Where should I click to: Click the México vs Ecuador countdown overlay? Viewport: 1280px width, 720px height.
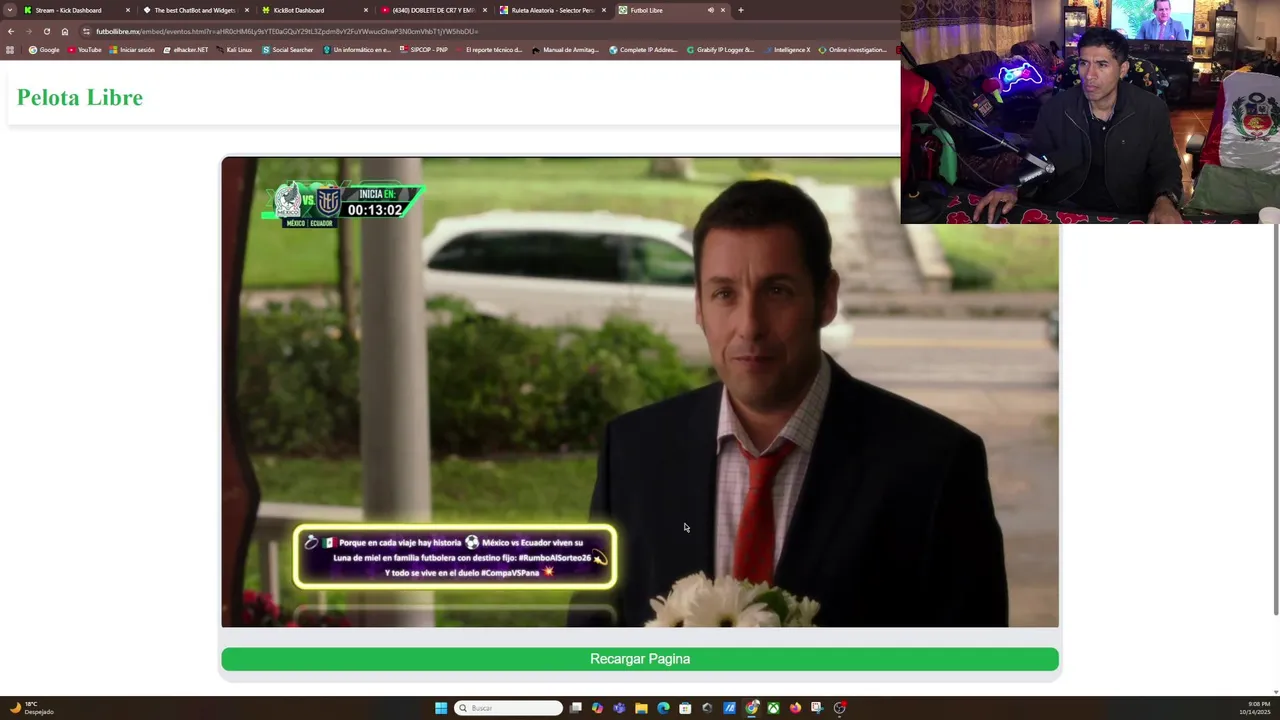point(344,204)
